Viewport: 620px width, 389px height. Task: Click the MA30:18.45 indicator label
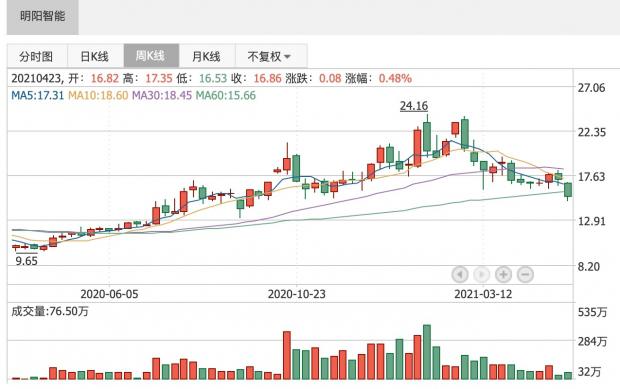point(162,95)
